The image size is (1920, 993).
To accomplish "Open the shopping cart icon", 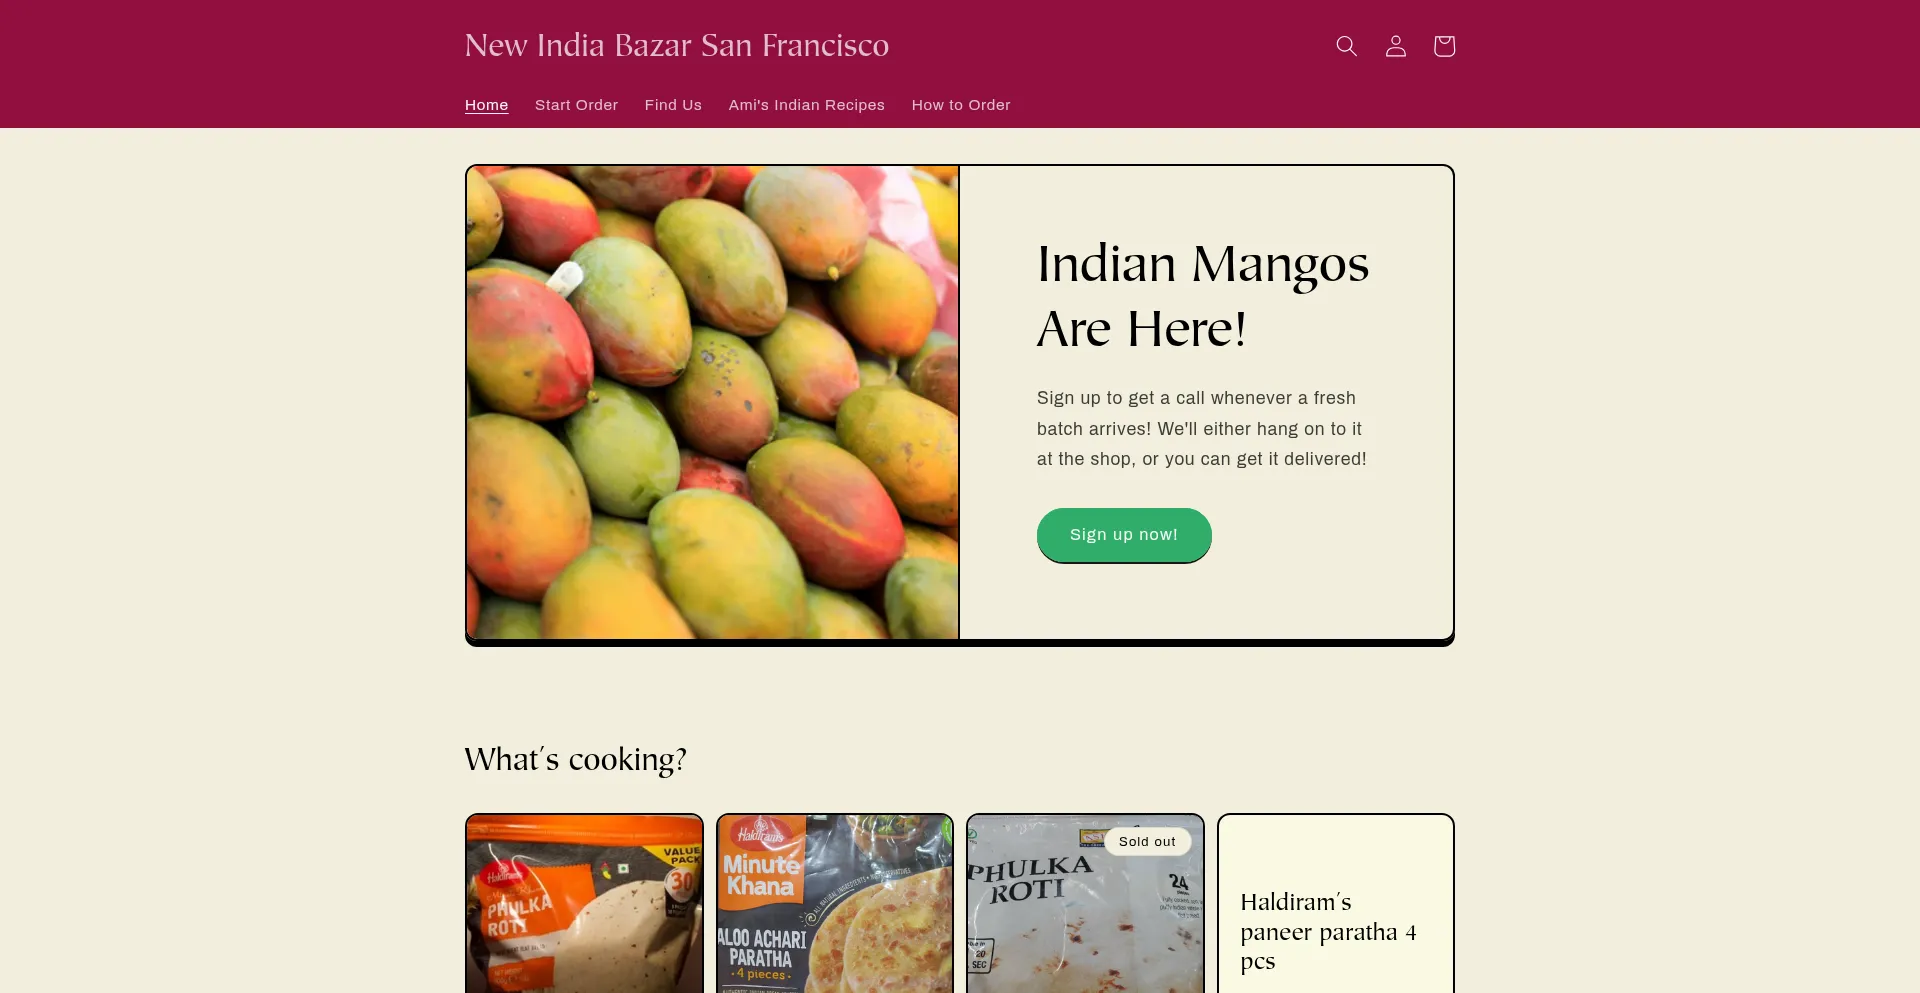I will pyautogui.click(x=1444, y=46).
